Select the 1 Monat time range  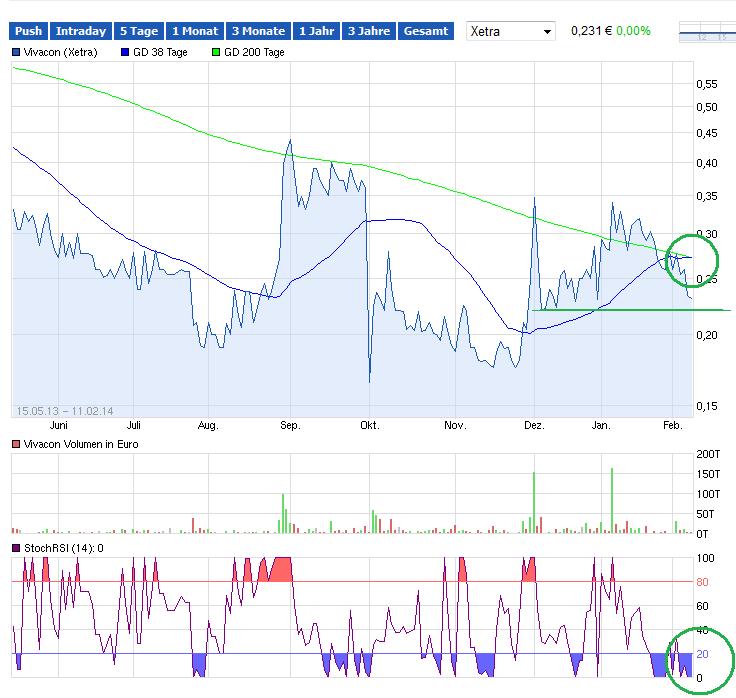(195, 31)
